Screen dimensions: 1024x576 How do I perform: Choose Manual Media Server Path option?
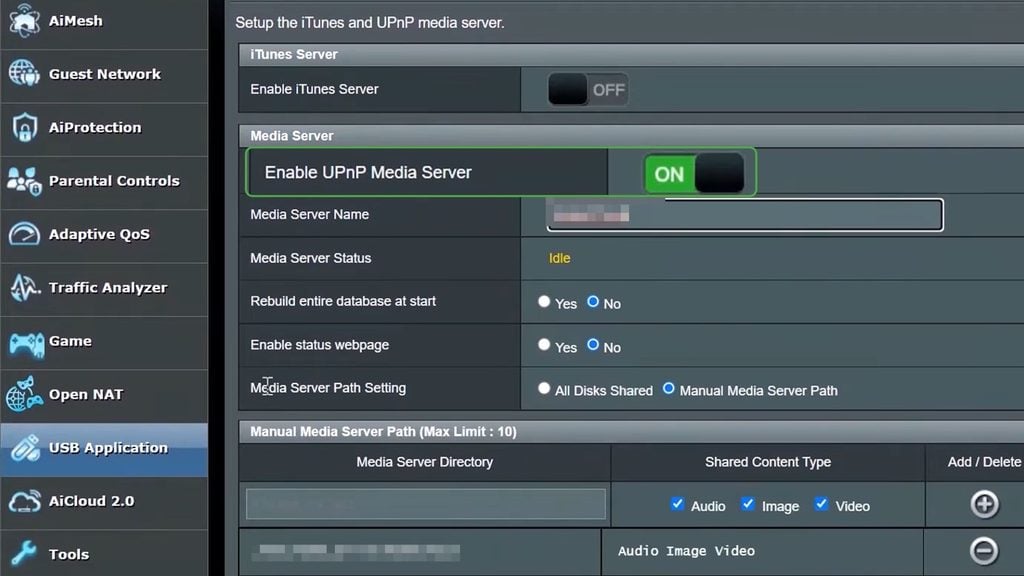(668, 388)
